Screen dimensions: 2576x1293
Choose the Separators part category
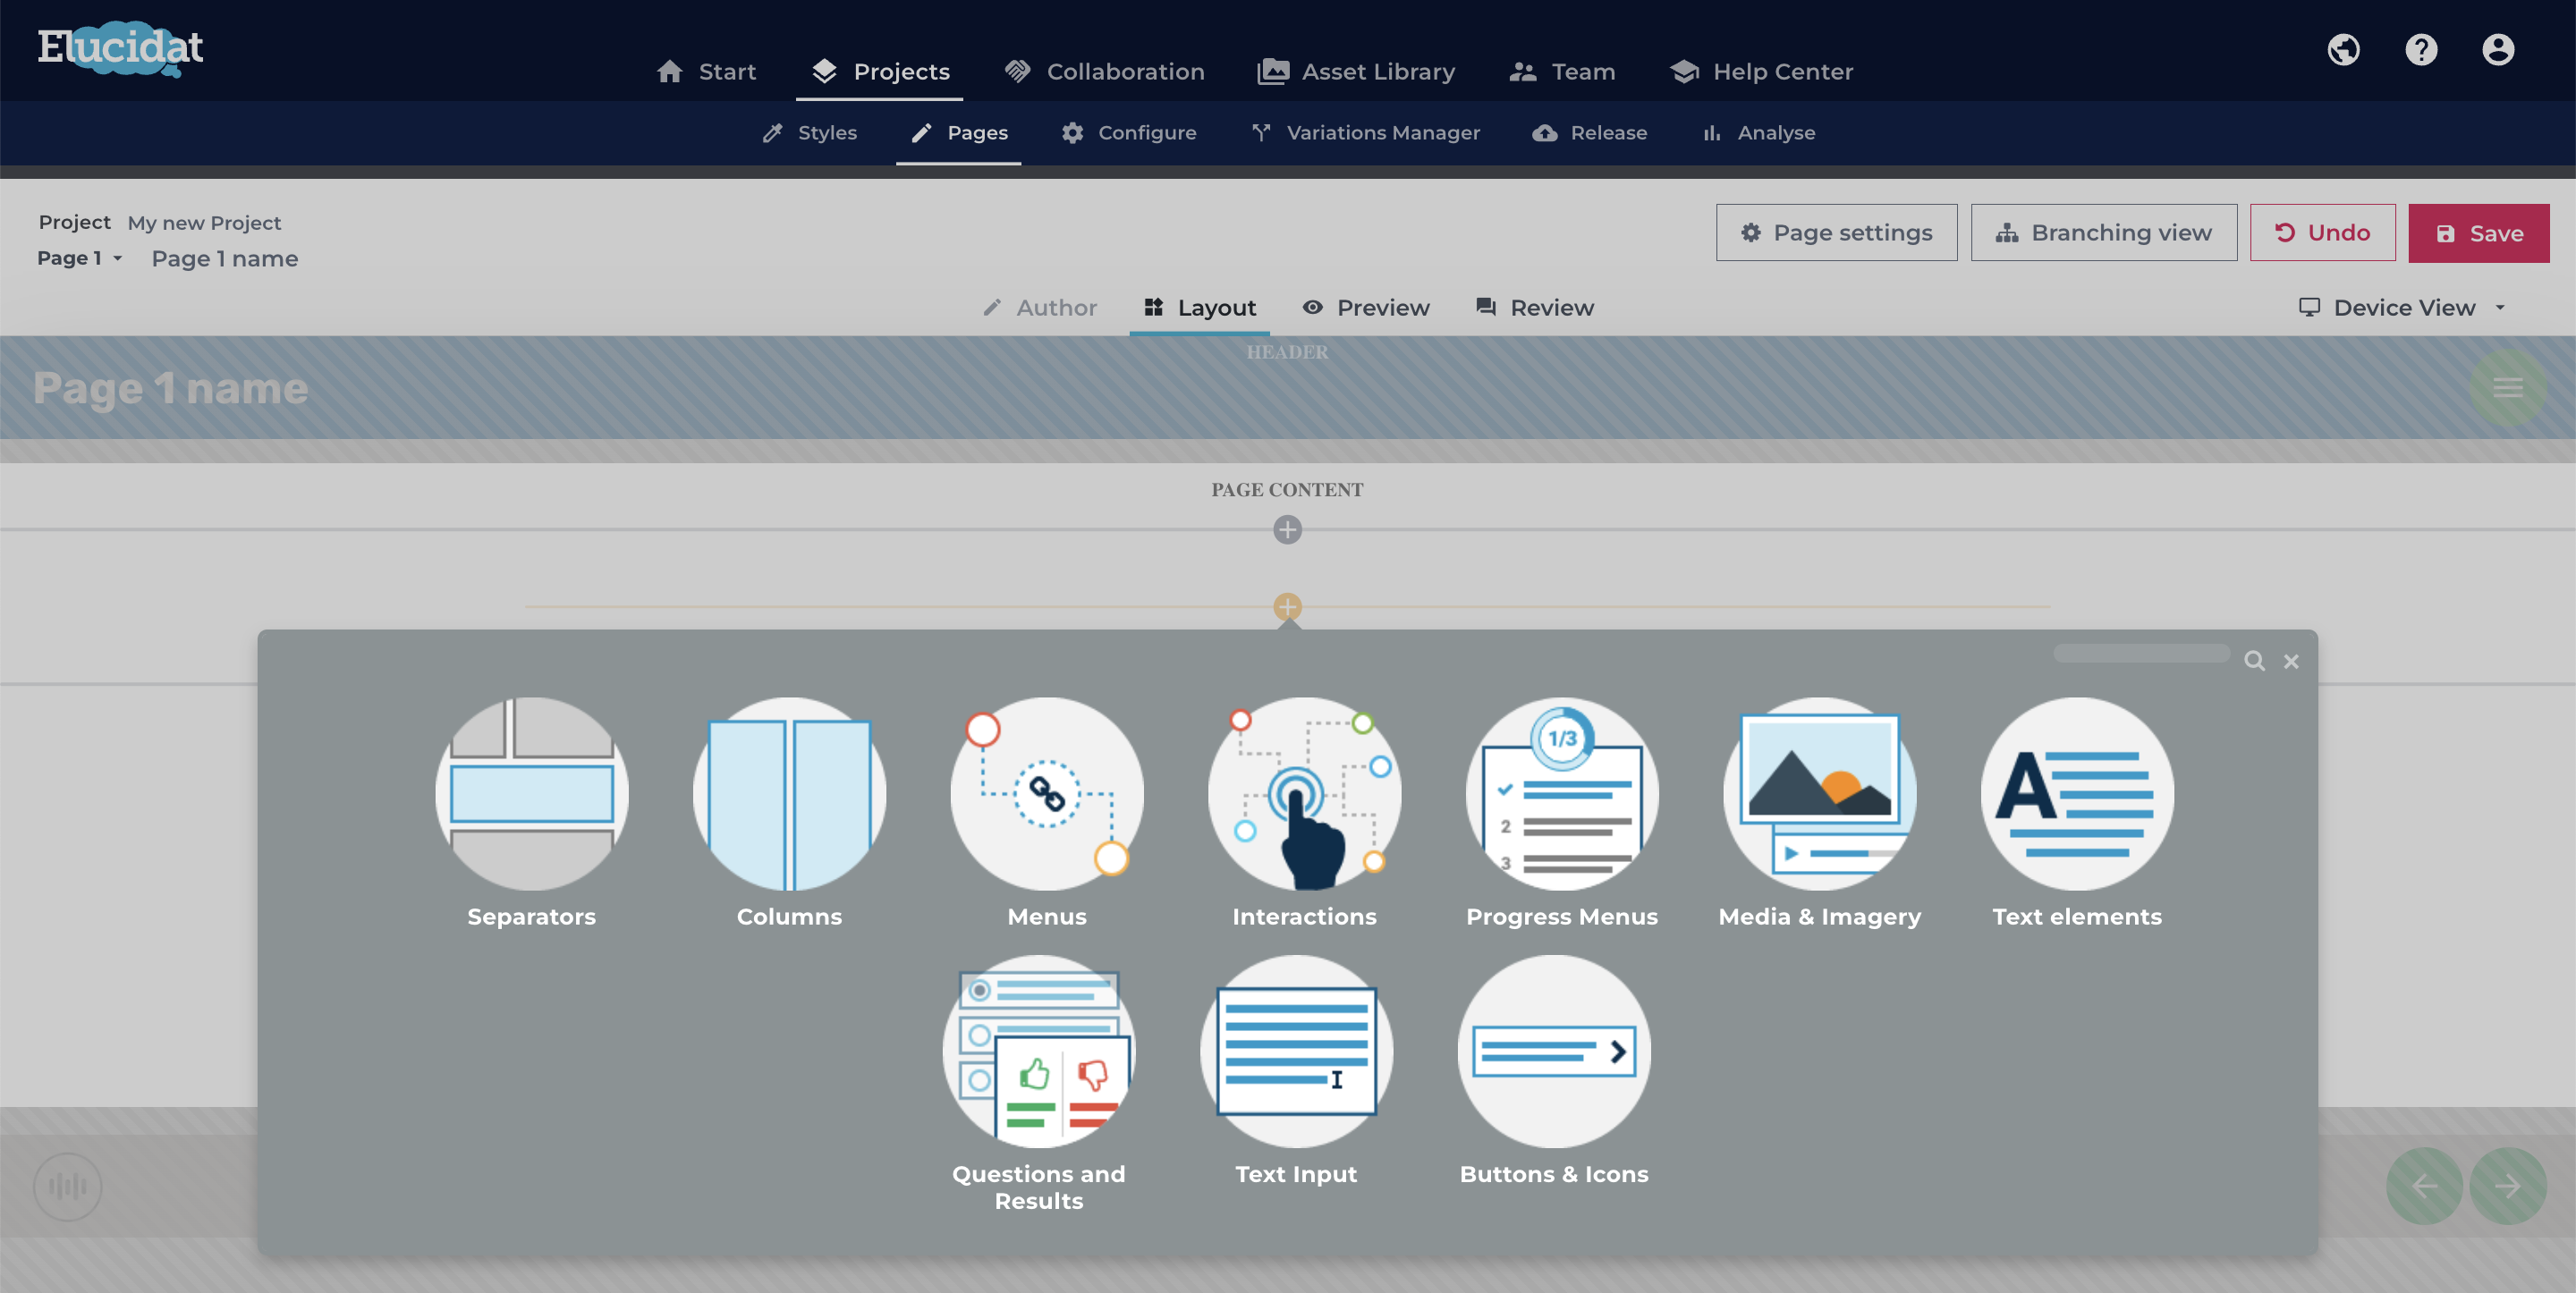[532, 814]
